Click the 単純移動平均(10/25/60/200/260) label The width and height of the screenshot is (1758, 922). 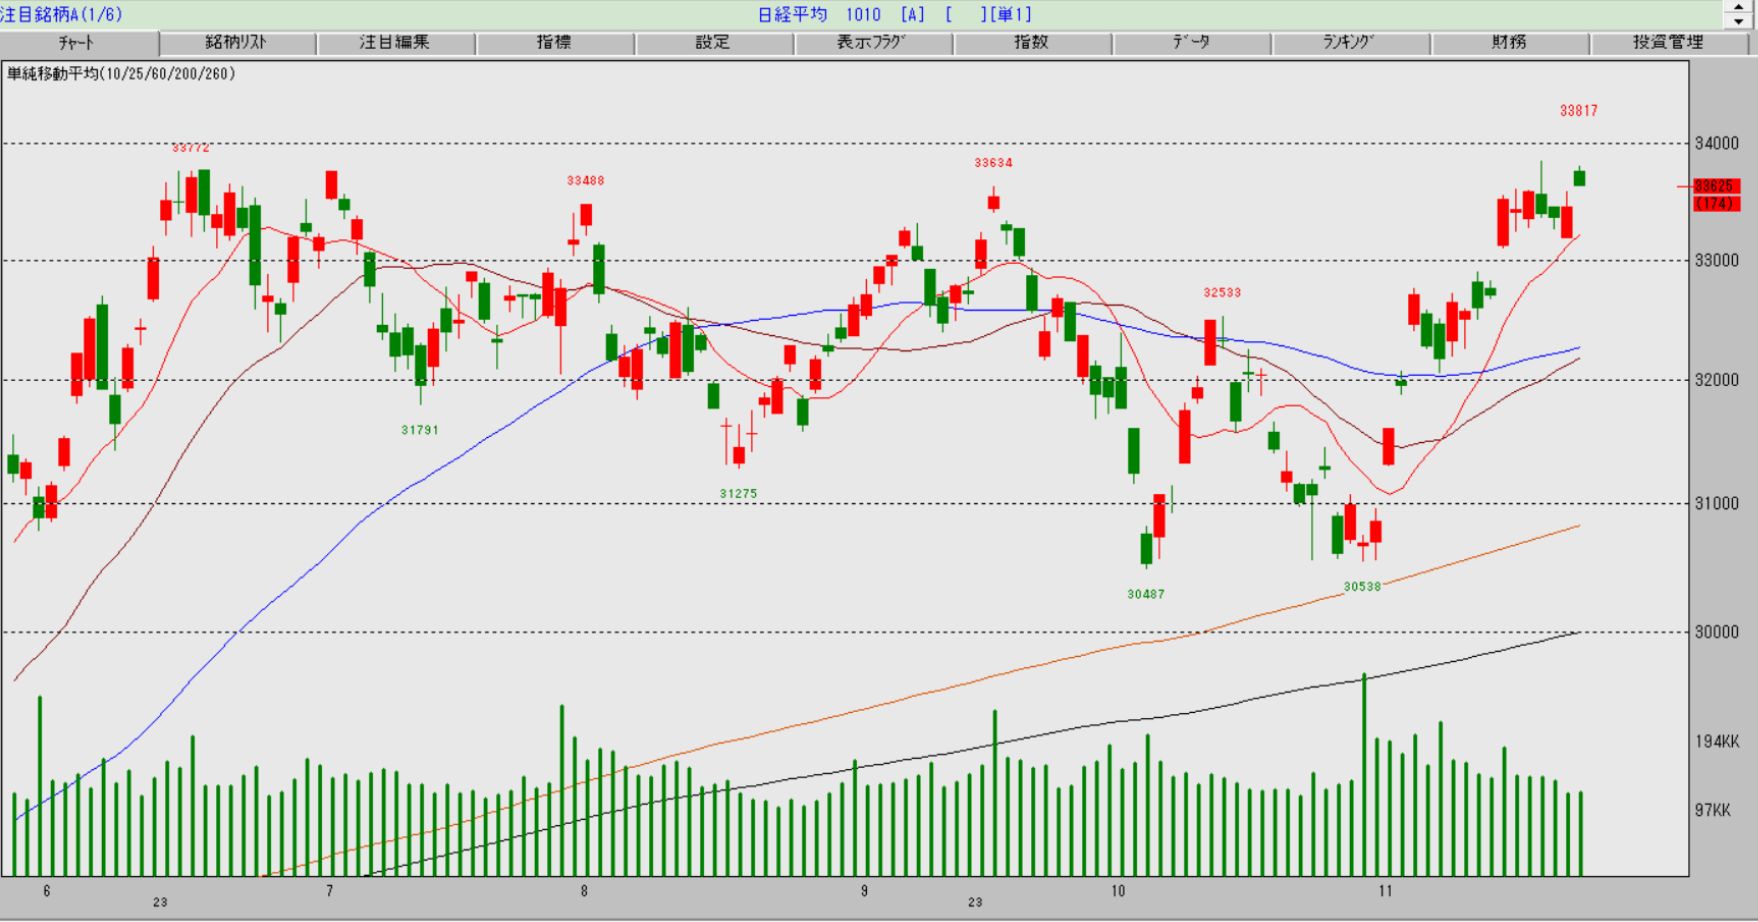point(121,74)
